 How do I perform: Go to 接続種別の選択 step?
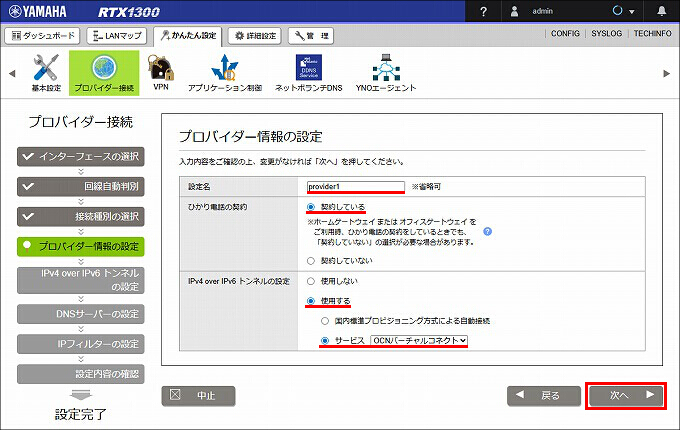(x=81, y=216)
